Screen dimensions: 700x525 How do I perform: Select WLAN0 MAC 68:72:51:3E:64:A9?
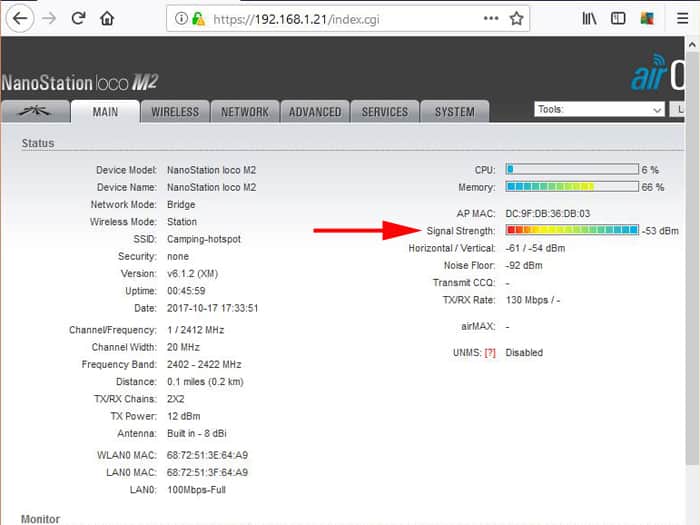click(207, 455)
